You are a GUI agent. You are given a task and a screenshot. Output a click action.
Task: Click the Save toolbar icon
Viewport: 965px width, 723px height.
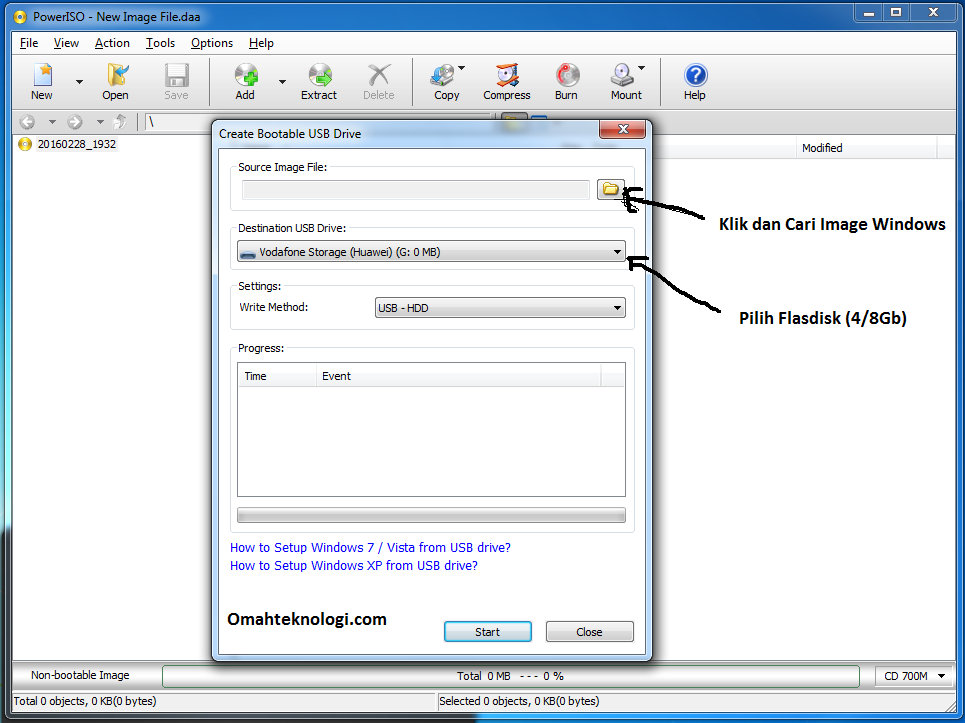point(176,81)
